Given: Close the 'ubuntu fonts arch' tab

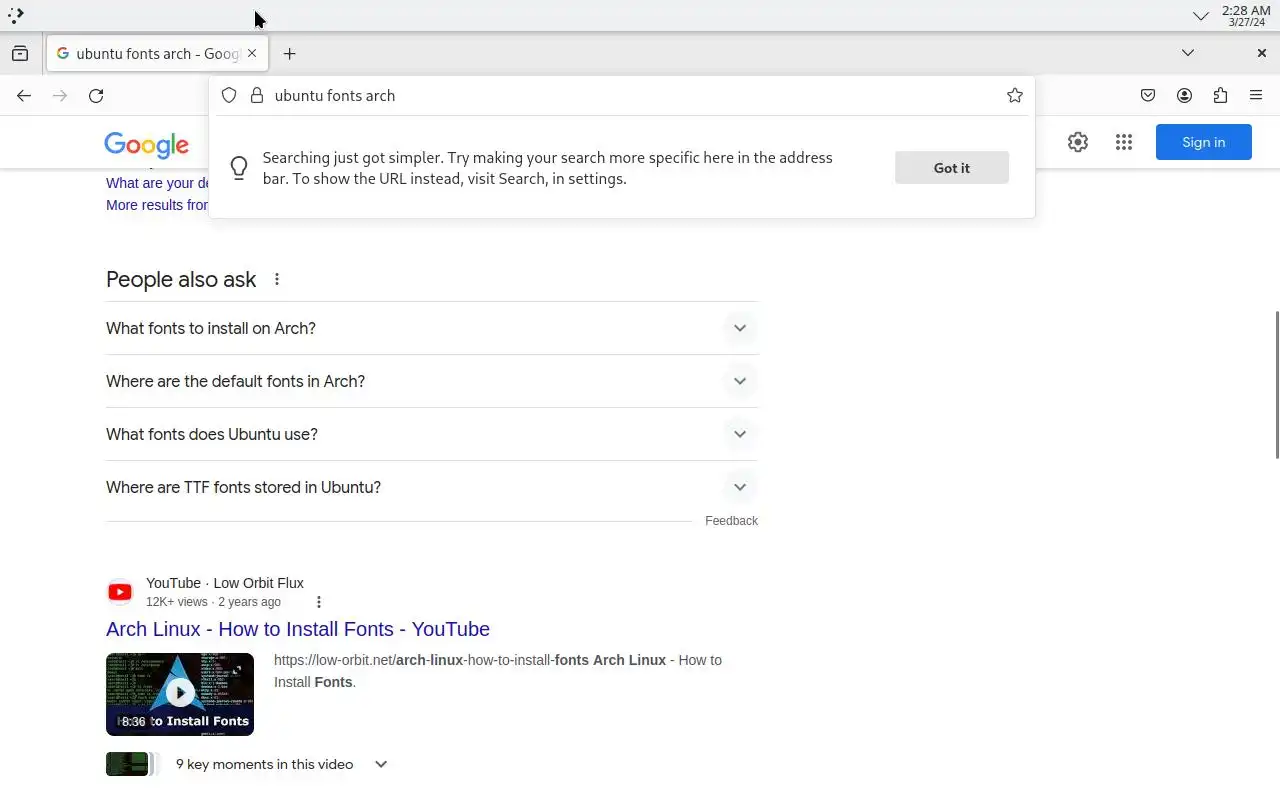Looking at the screenshot, I should [252, 53].
